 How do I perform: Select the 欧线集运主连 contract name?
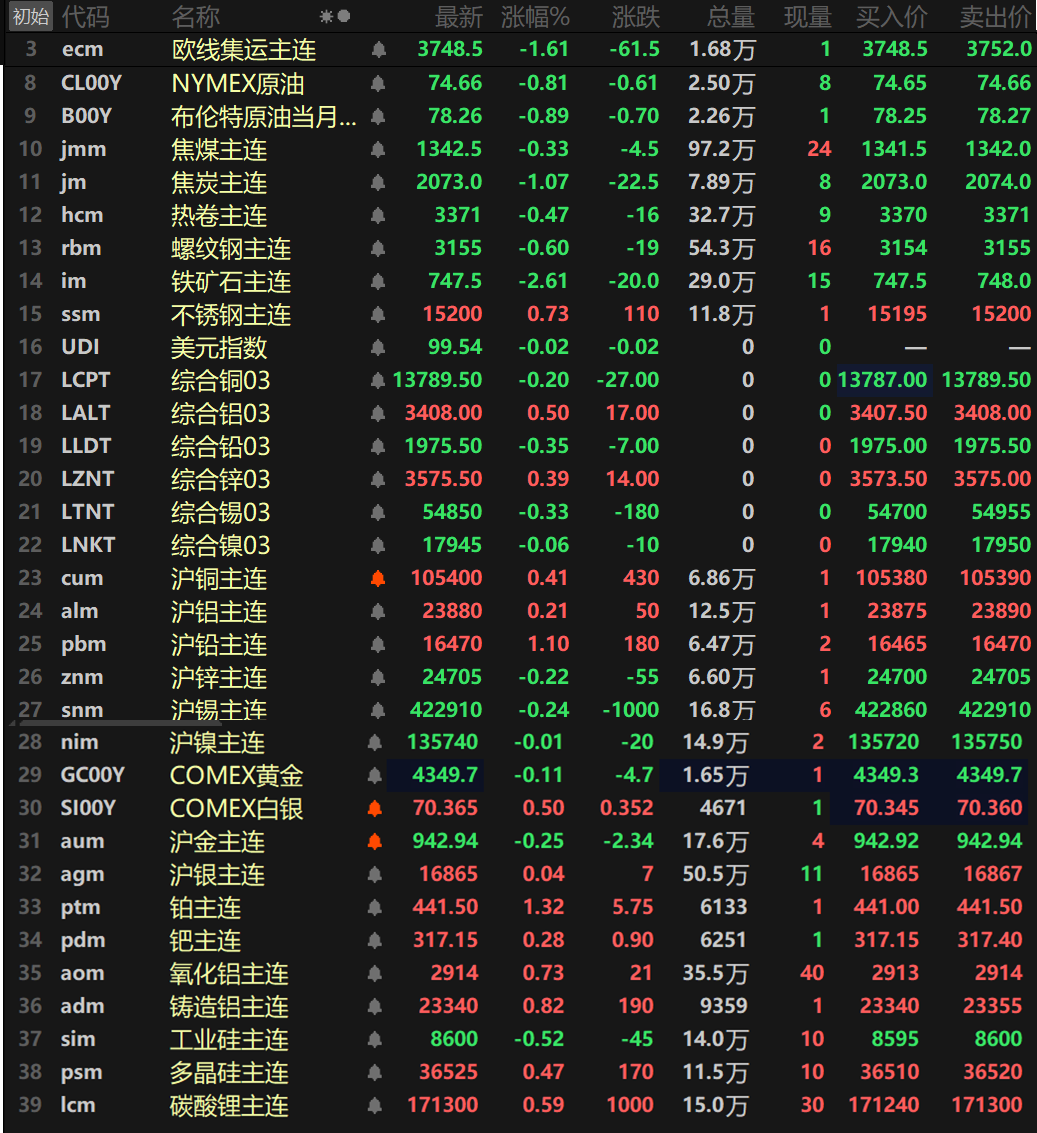point(244,50)
